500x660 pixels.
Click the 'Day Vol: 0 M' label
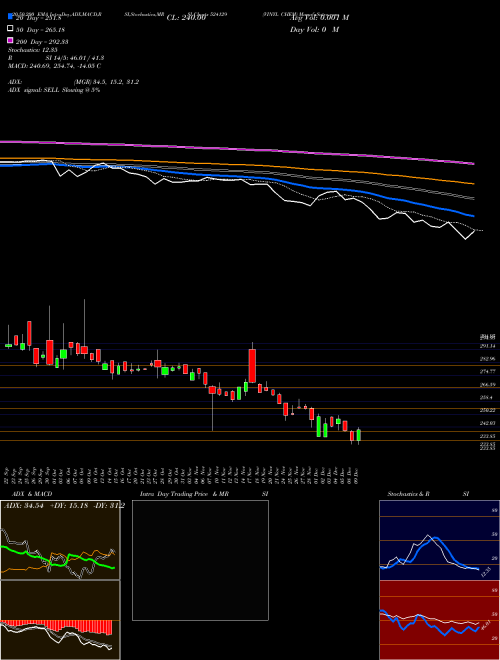pos(314,29)
